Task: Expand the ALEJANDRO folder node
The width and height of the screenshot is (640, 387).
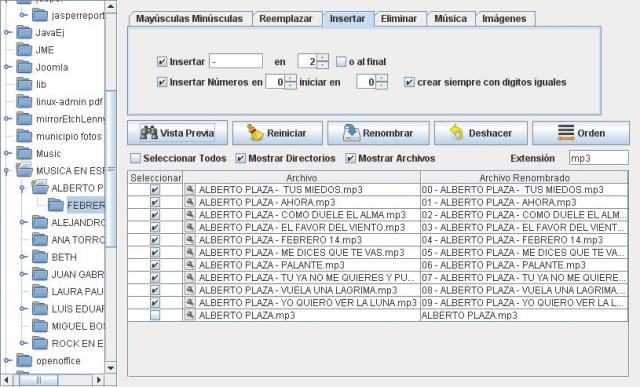Action: [23, 222]
